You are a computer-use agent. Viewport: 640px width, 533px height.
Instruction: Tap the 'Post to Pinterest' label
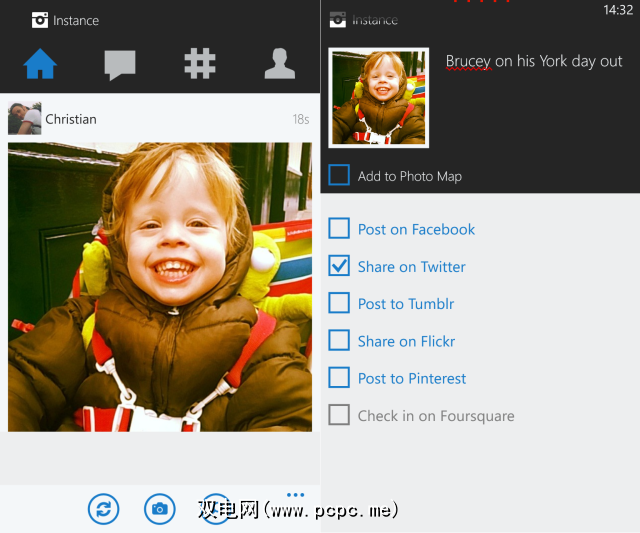(x=412, y=379)
